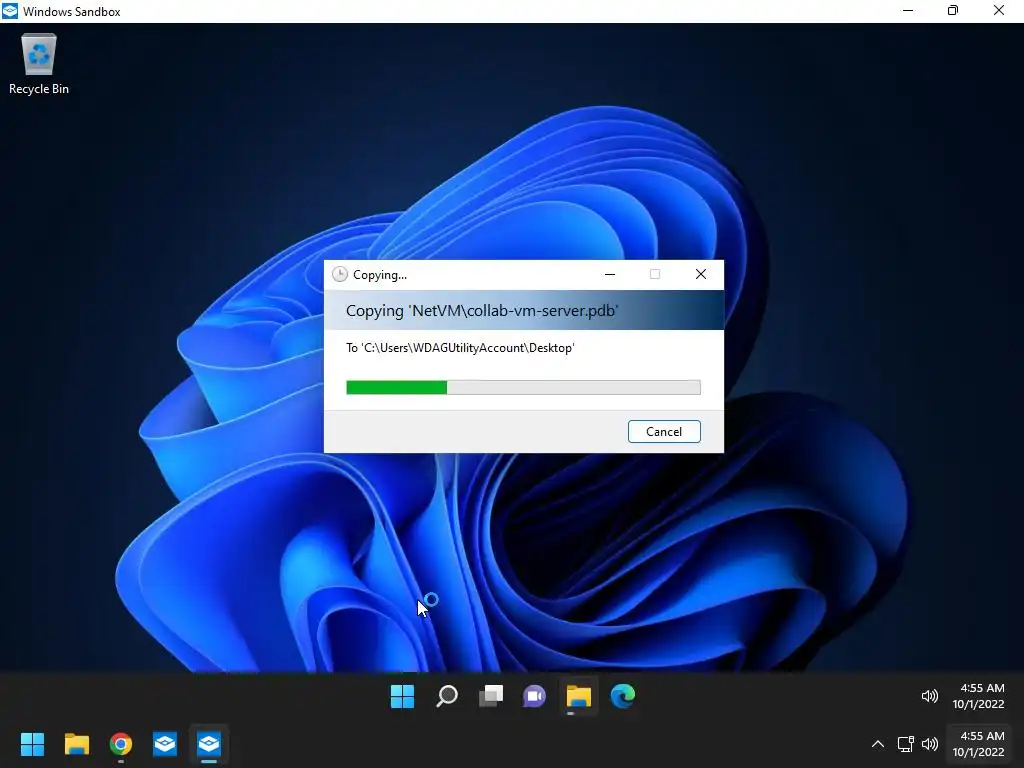Minimize the Windows Sandbox window

click(908, 10)
